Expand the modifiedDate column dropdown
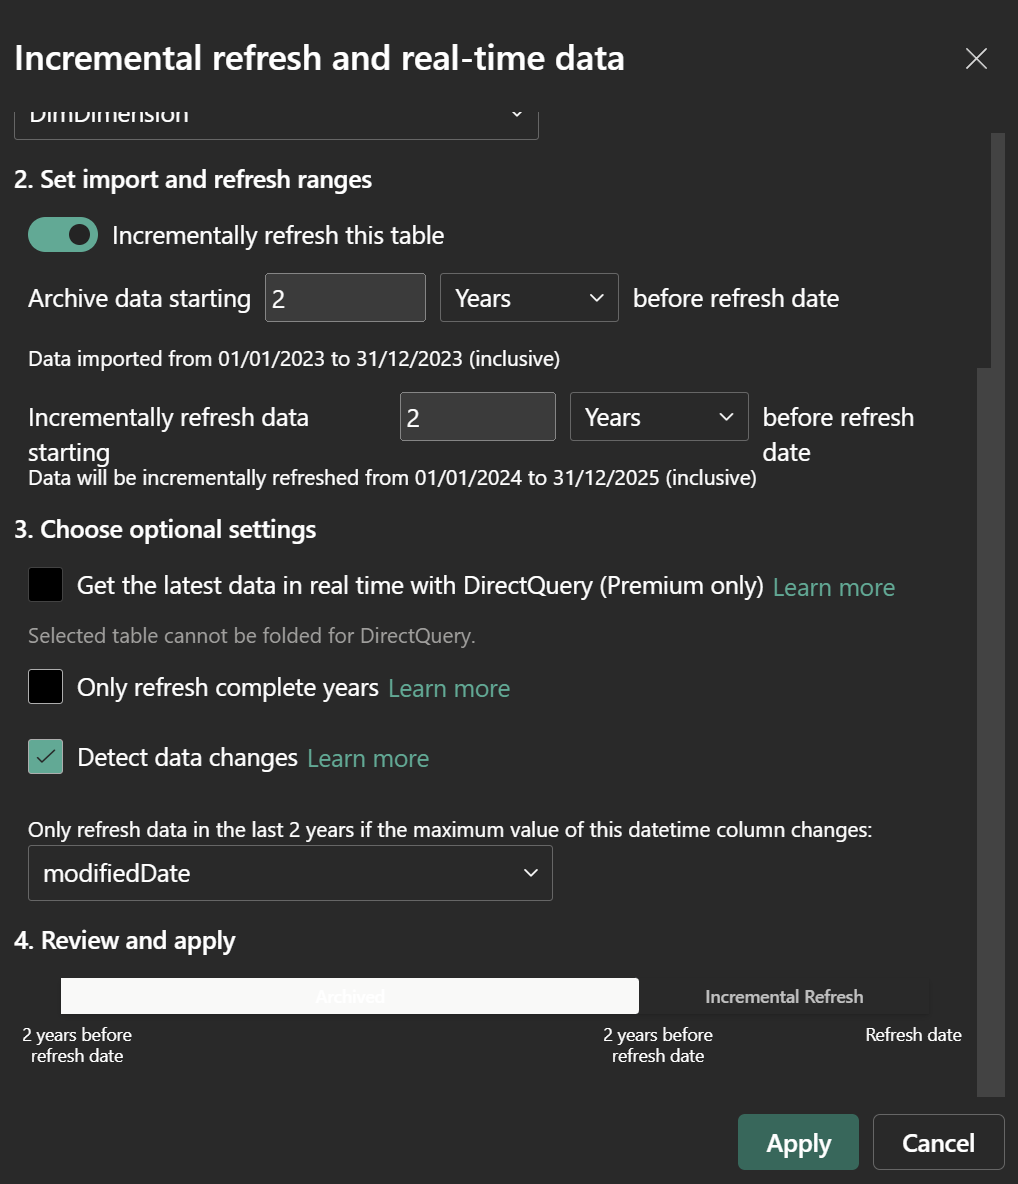 [290, 873]
